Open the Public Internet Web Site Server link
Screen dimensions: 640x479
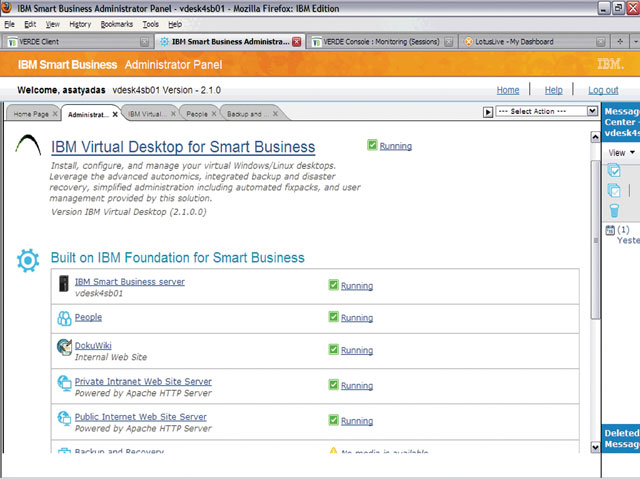point(140,417)
